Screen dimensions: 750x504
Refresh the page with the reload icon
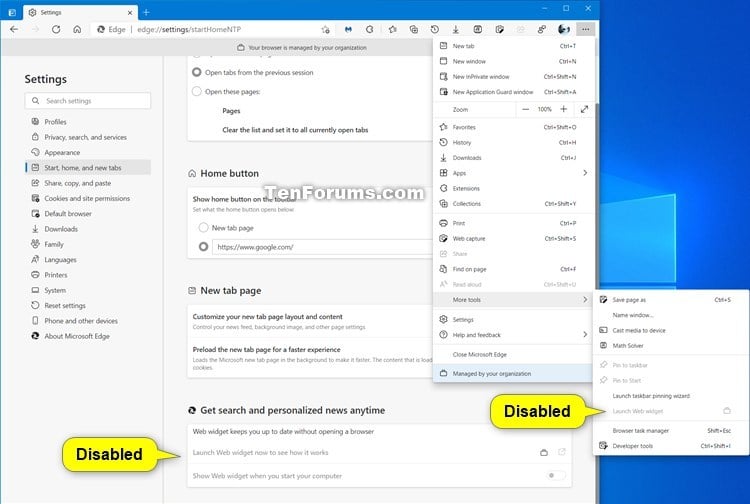coord(56,29)
